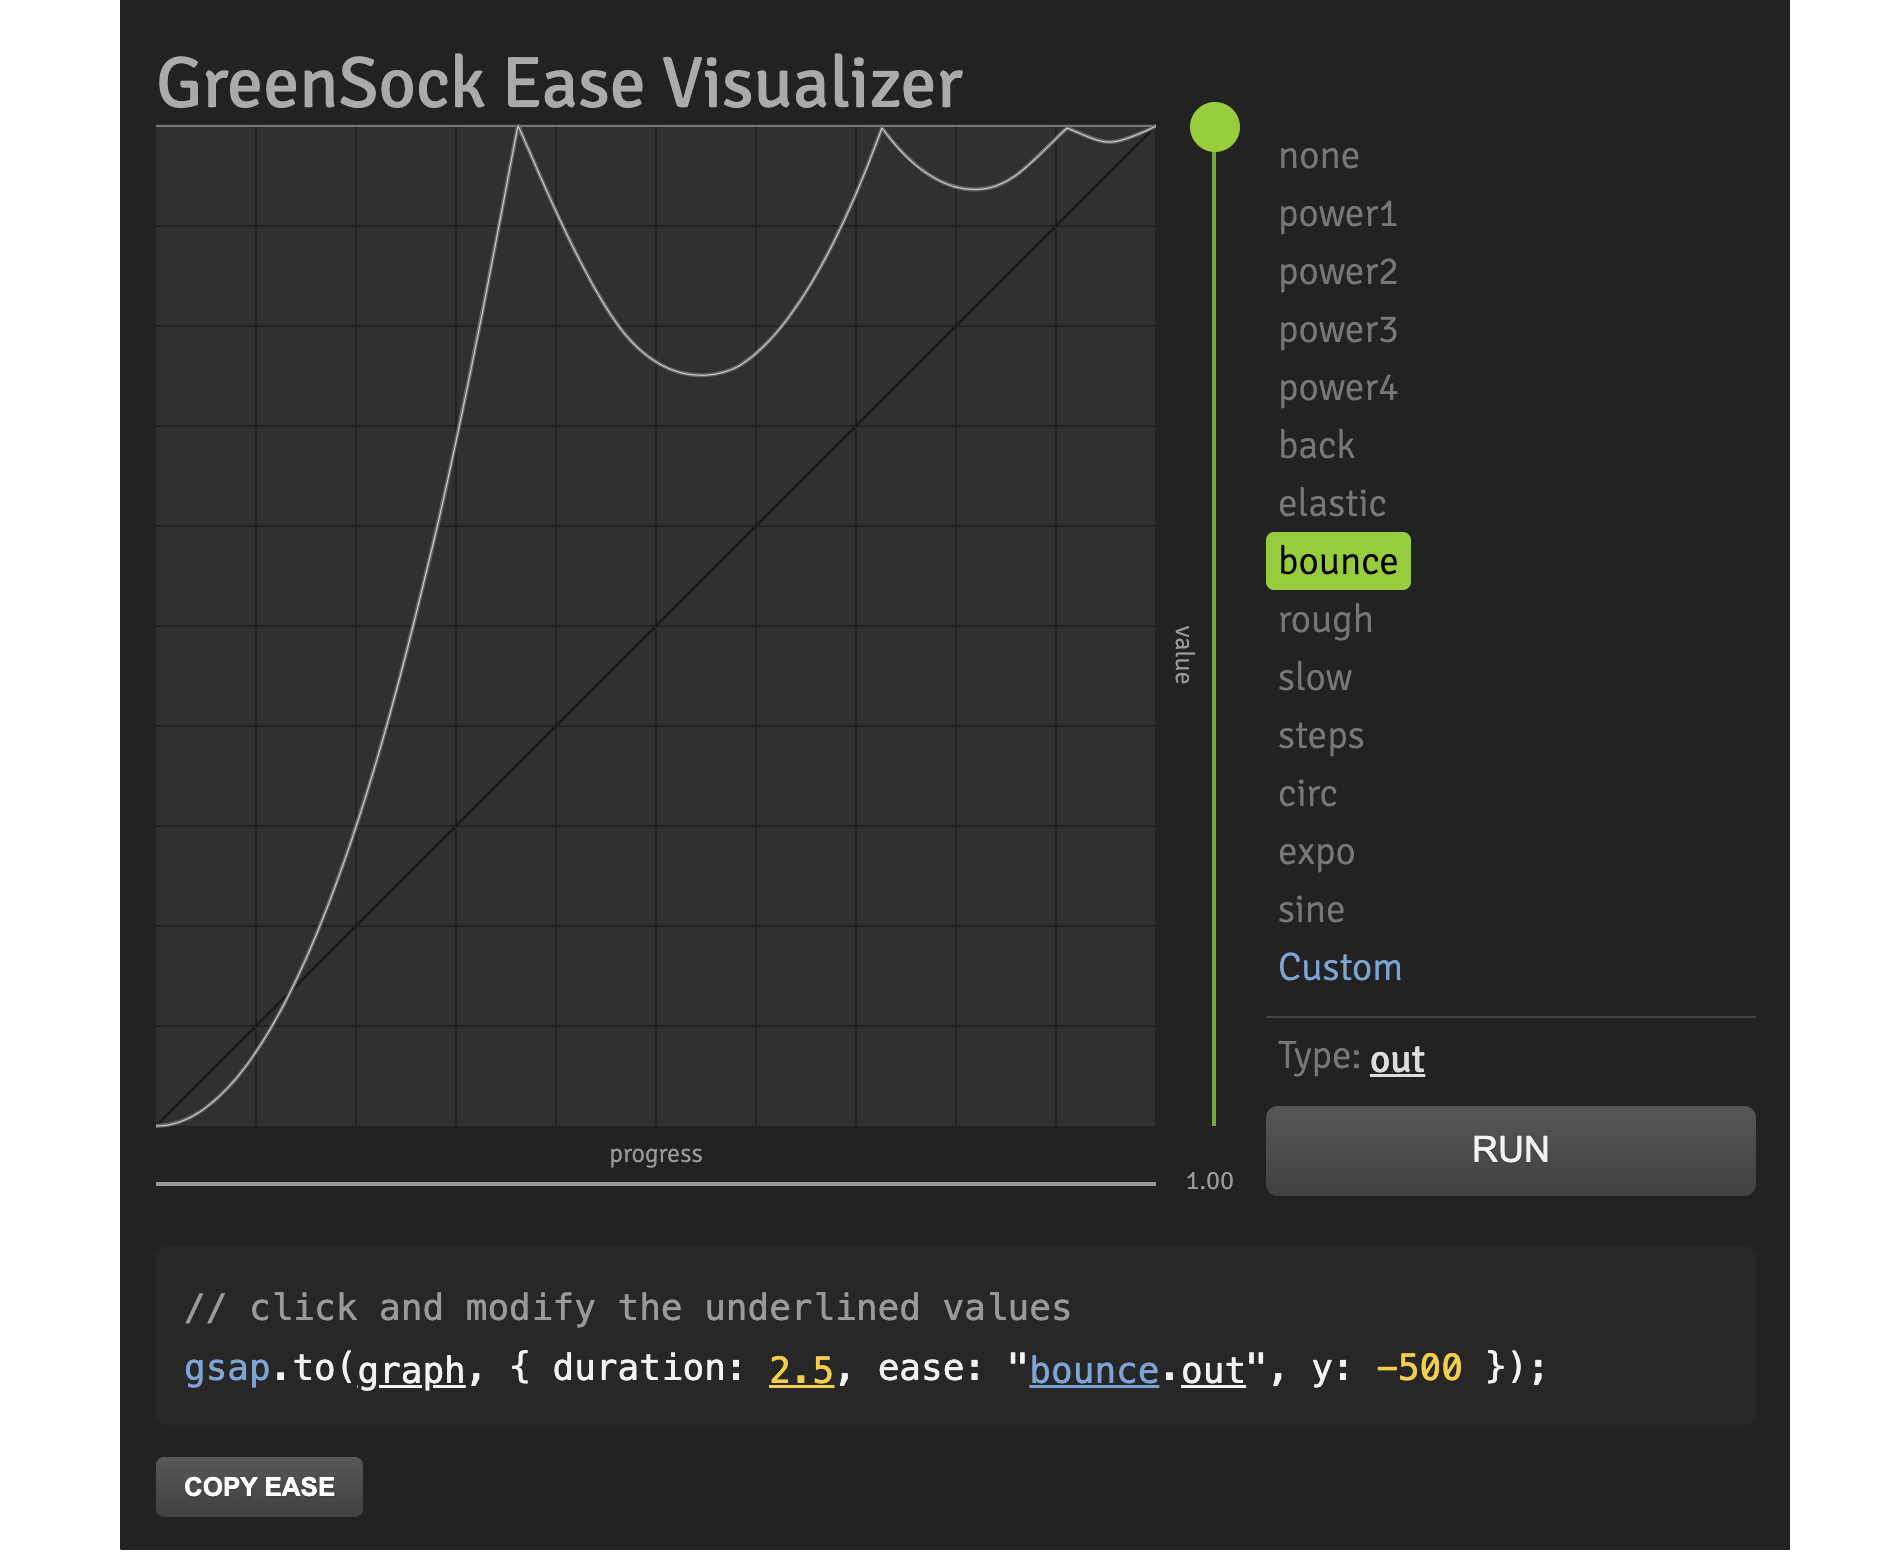Select the "sine" ease type

1311,909
